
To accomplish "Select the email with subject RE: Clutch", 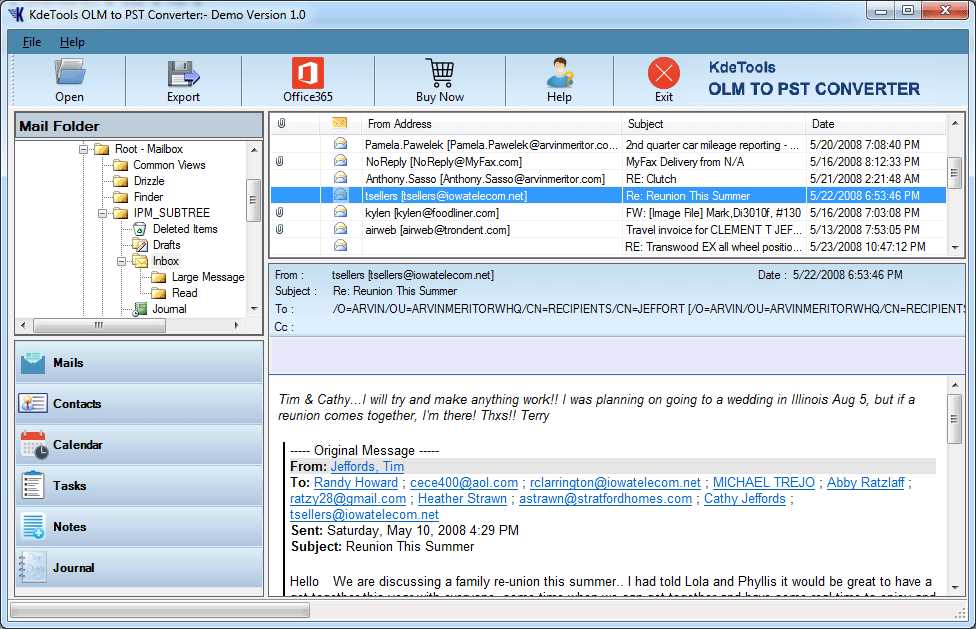I will point(608,179).
